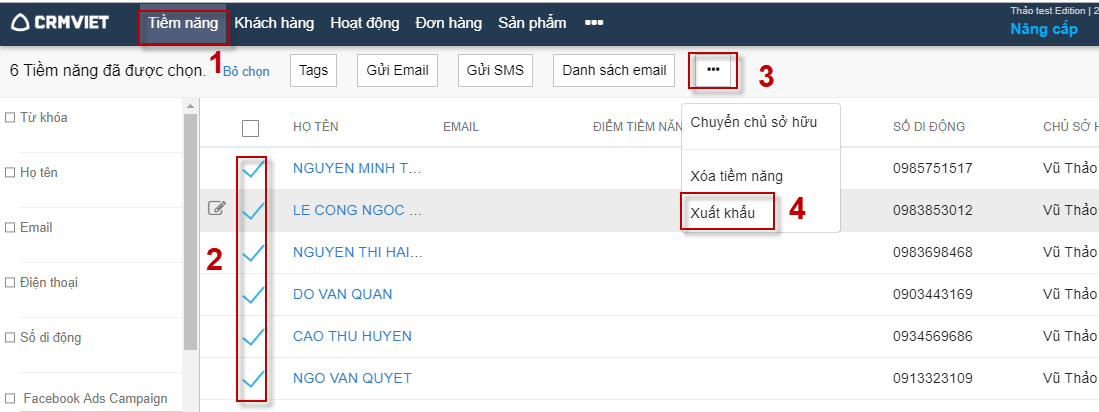This screenshot has width=1099, height=412.
Task: Open the three-dots more actions button in toolbar
Action: click(x=713, y=70)
